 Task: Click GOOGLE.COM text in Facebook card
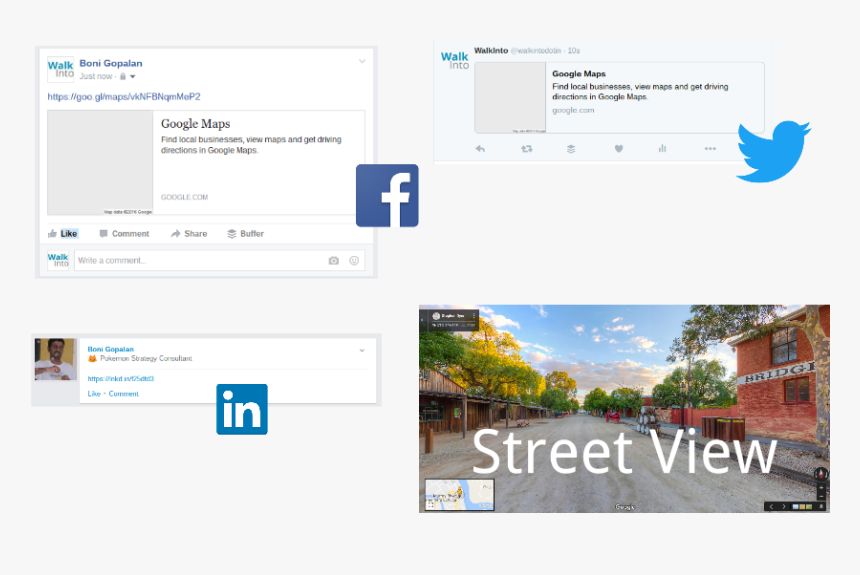[x=184, y=198]
